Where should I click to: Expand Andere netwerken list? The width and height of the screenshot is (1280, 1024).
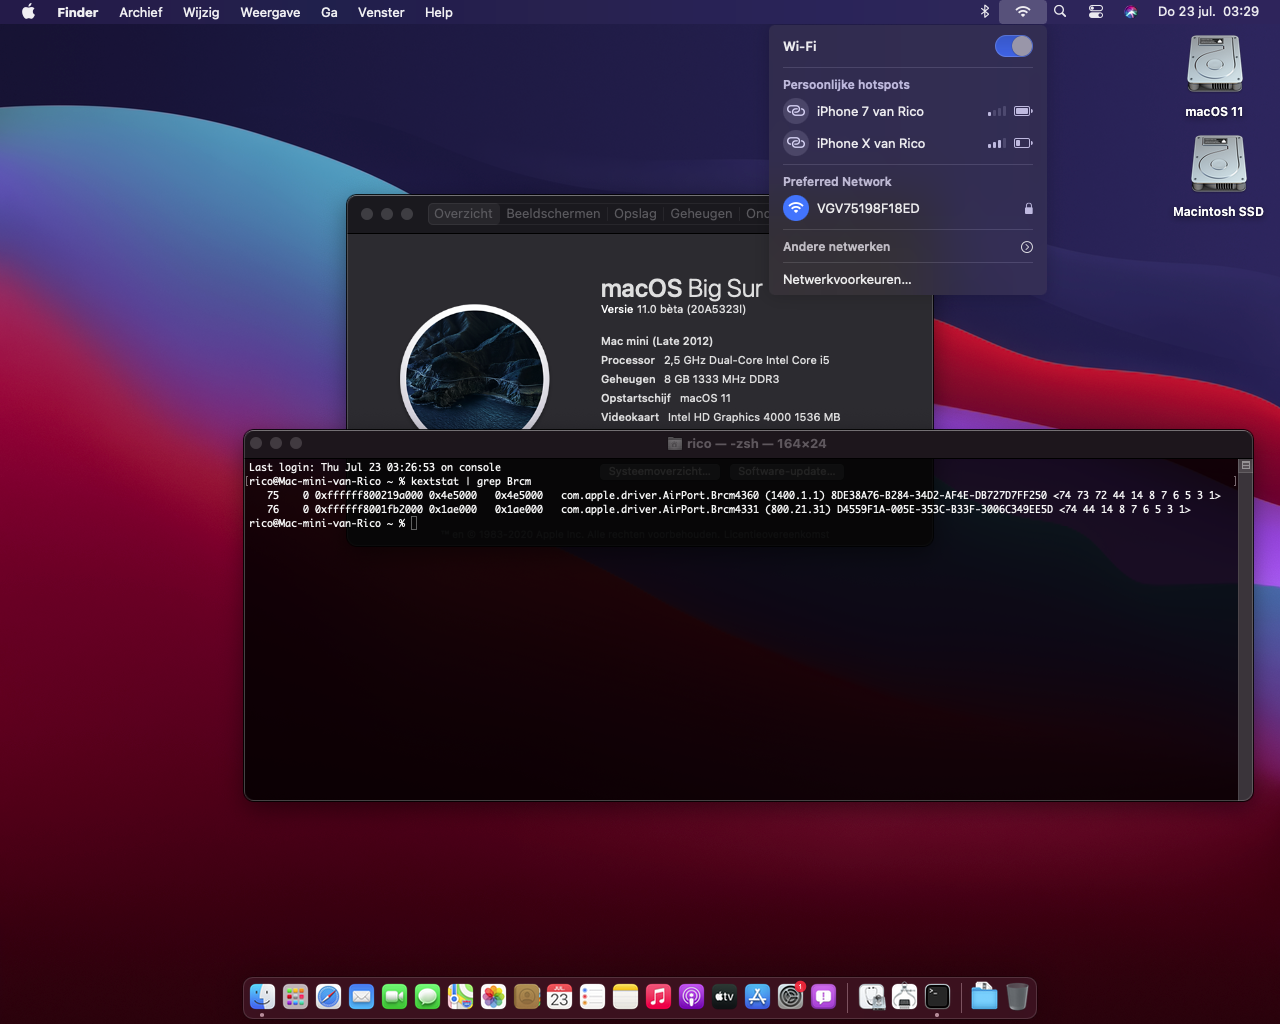pyautogui.click(x=1026, y=247)
